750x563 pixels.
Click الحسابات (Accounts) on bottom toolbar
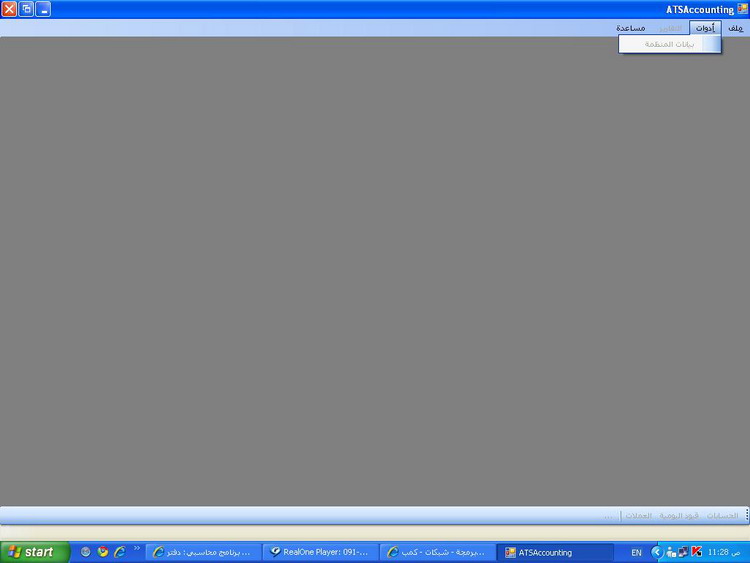click(x=722, y=516)
